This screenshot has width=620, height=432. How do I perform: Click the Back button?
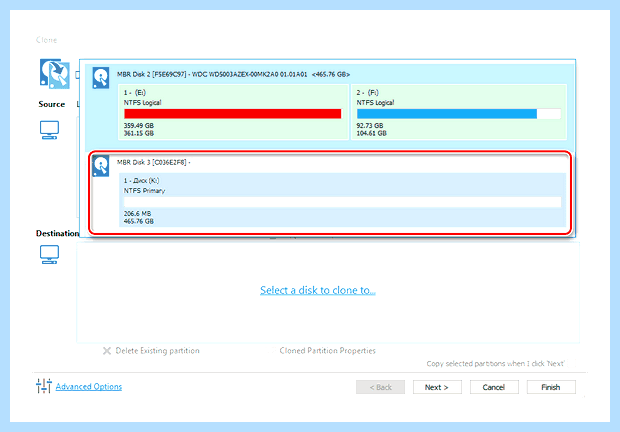point(380,387)
